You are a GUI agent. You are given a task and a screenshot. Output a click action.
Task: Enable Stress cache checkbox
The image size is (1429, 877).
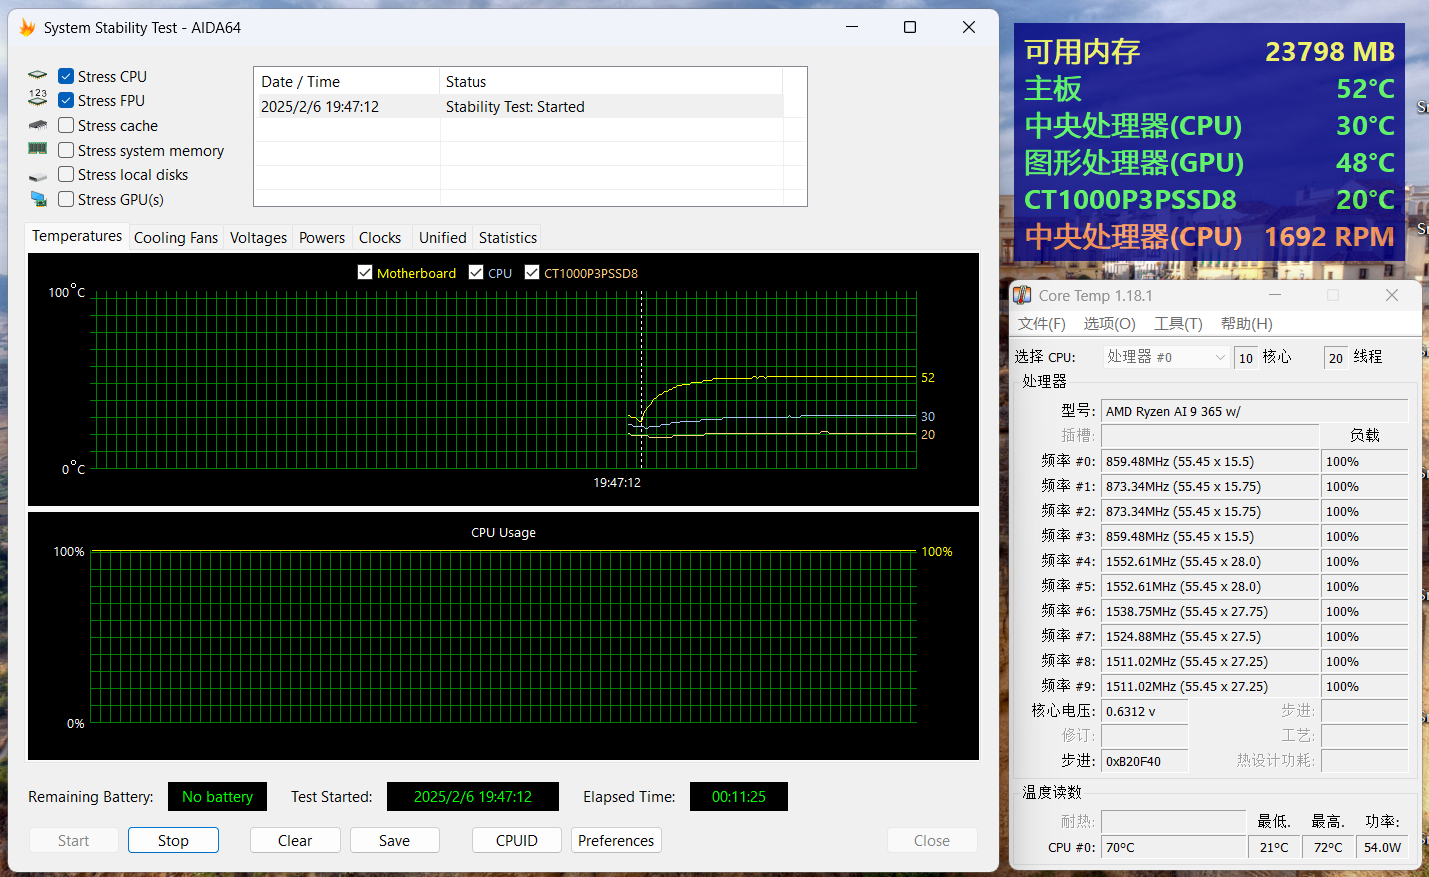(66, 125)
